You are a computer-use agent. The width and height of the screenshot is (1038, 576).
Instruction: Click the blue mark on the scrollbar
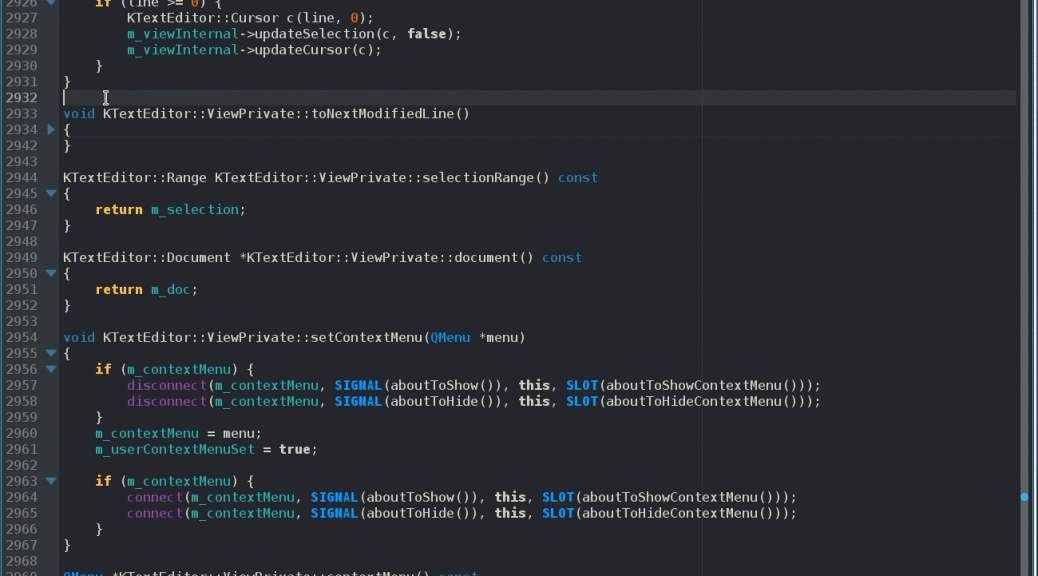click(1024, 496)
